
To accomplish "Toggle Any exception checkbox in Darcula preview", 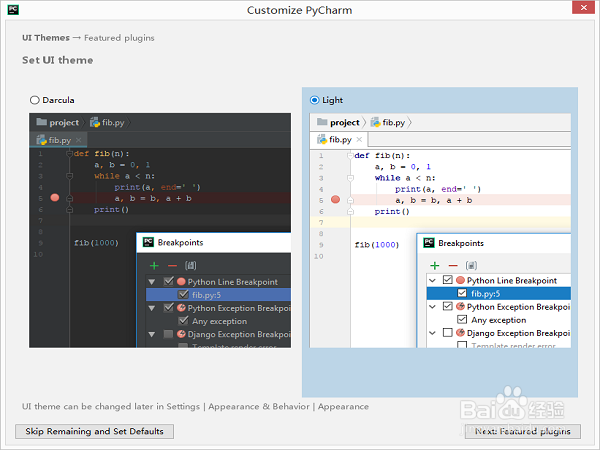I will (x=183, y=321).
